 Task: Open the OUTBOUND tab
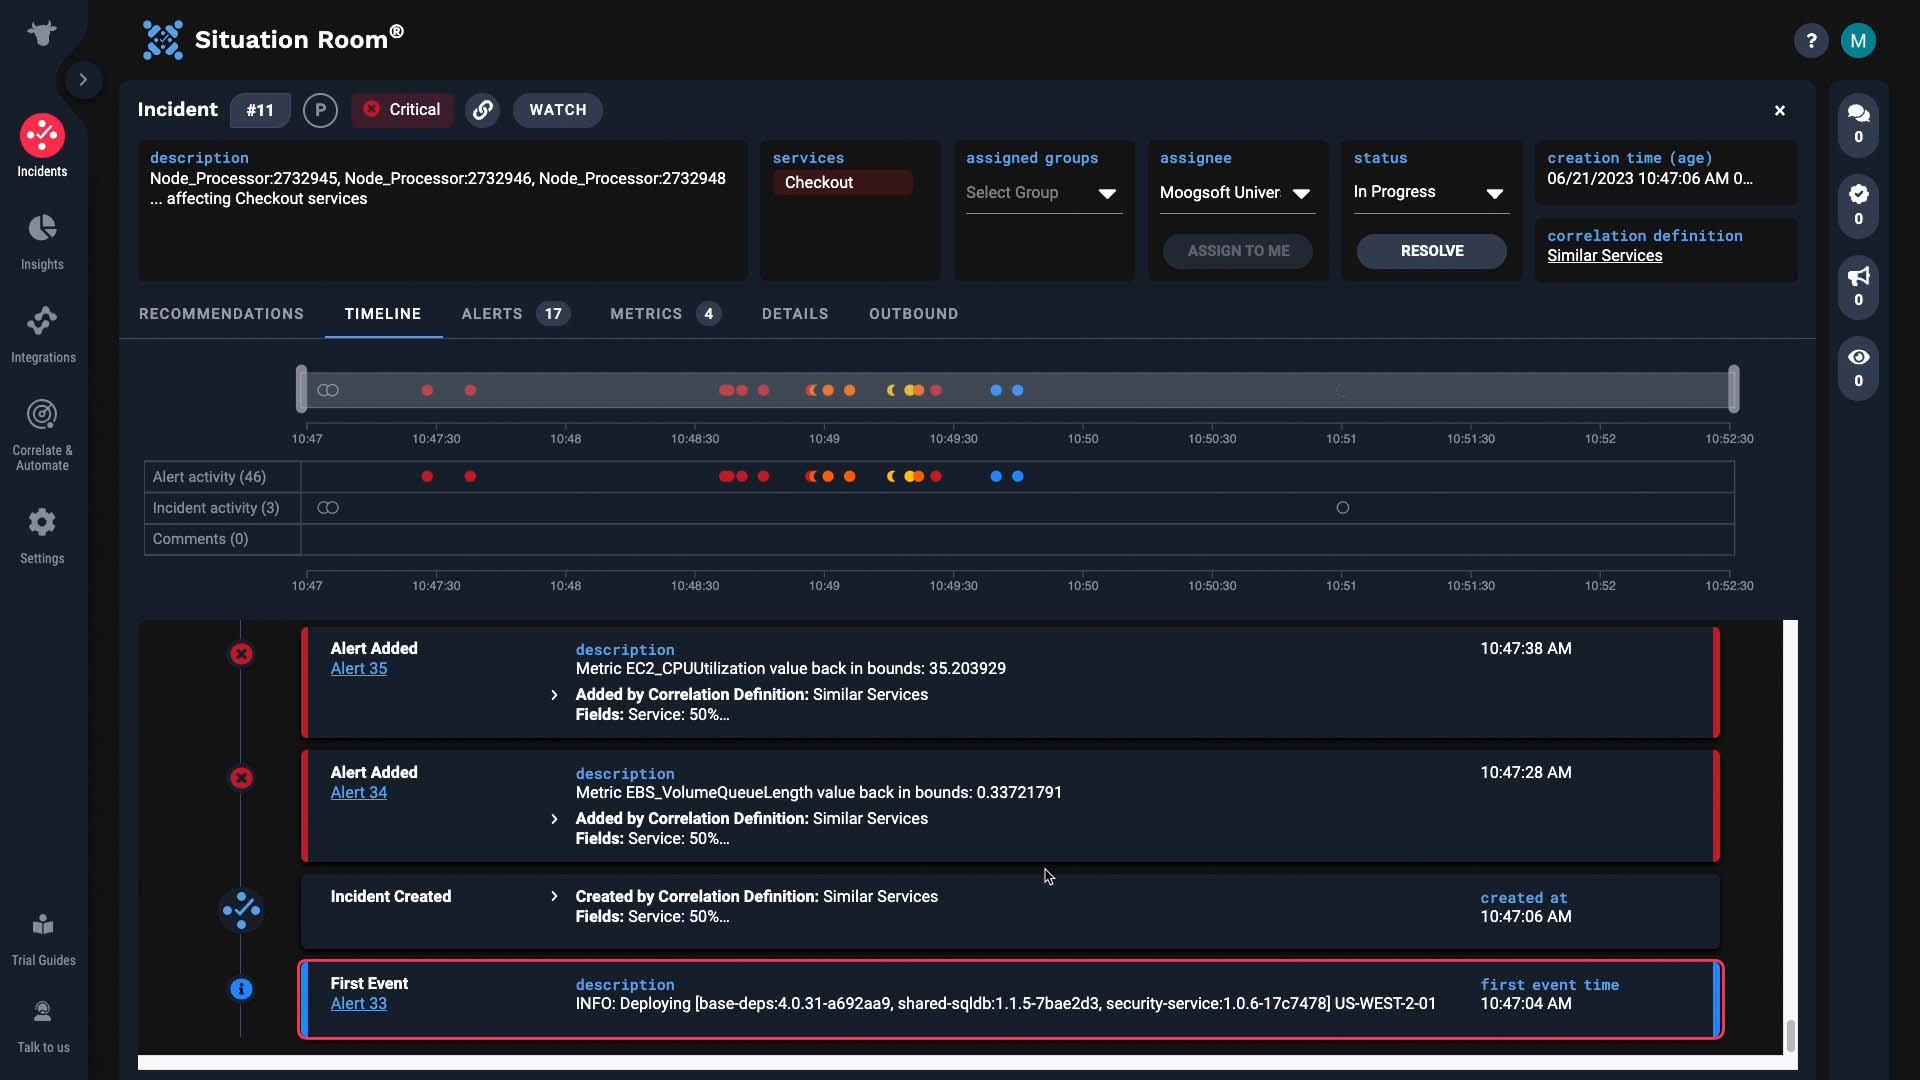click(913, 314)
